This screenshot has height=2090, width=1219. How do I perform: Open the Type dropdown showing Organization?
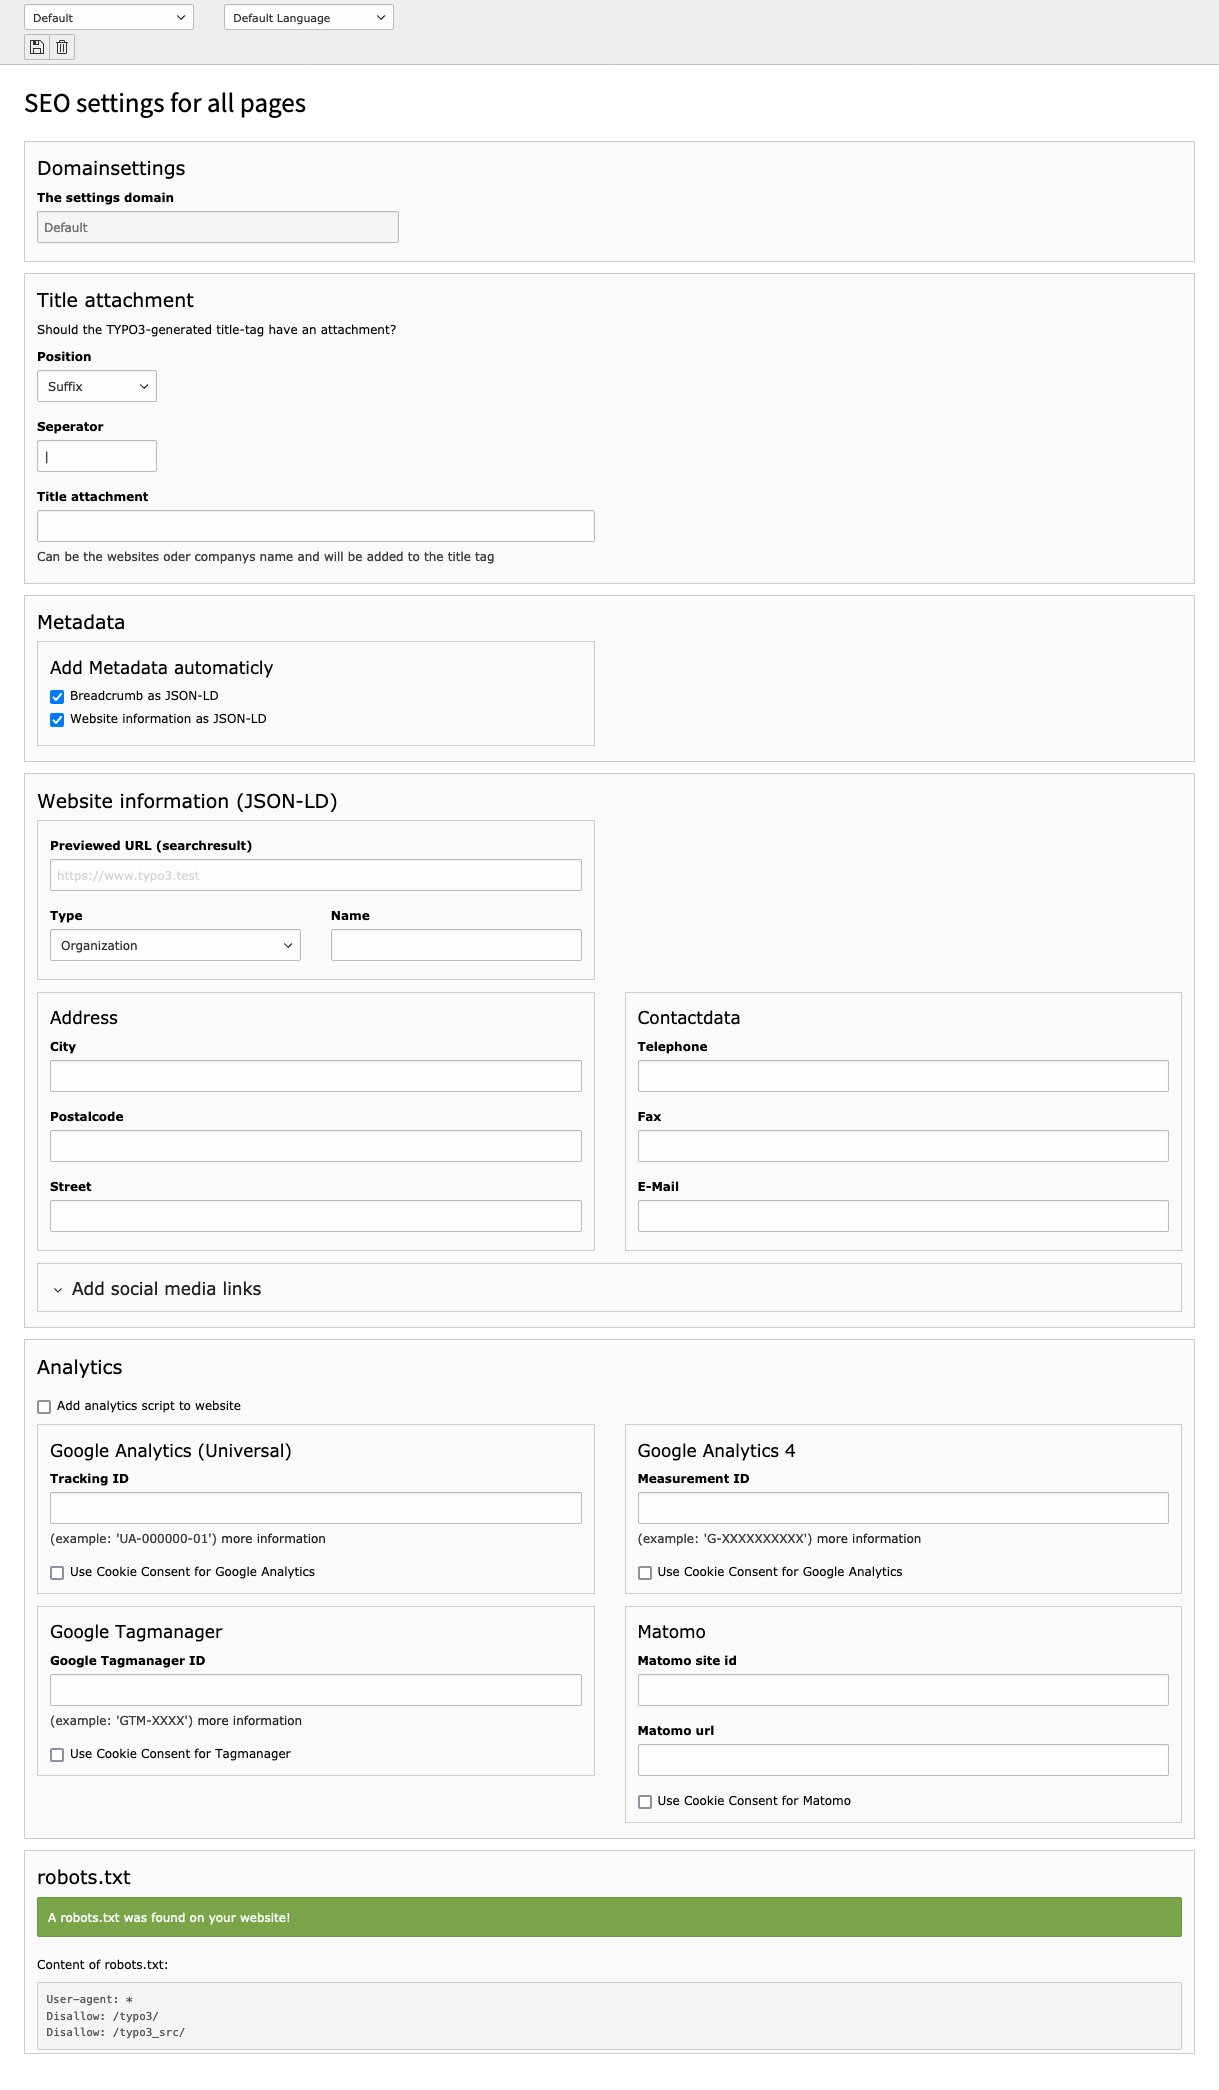point(175,945)
